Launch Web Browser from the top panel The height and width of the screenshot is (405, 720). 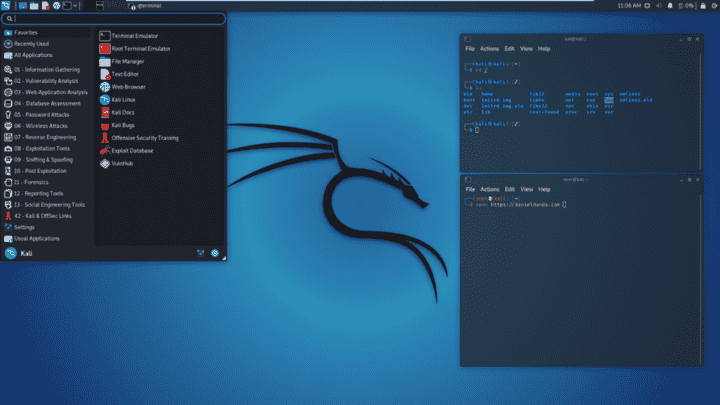point(56,6)
